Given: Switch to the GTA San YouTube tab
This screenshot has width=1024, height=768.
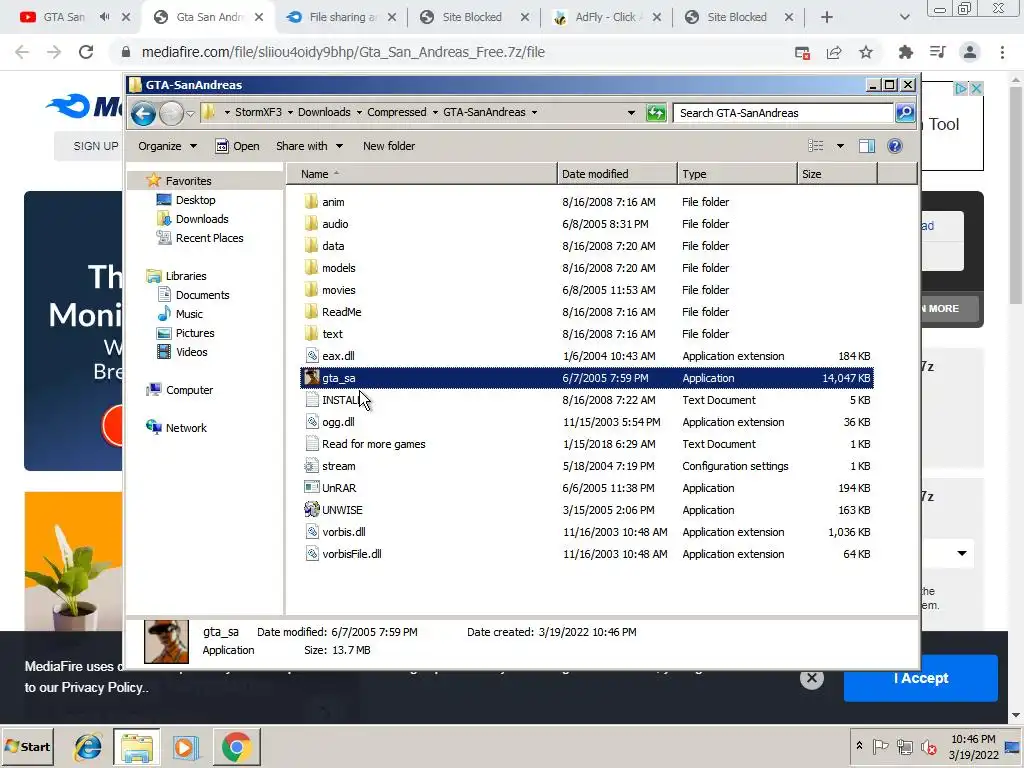Looking at the screenshot, I should point(63,17).
